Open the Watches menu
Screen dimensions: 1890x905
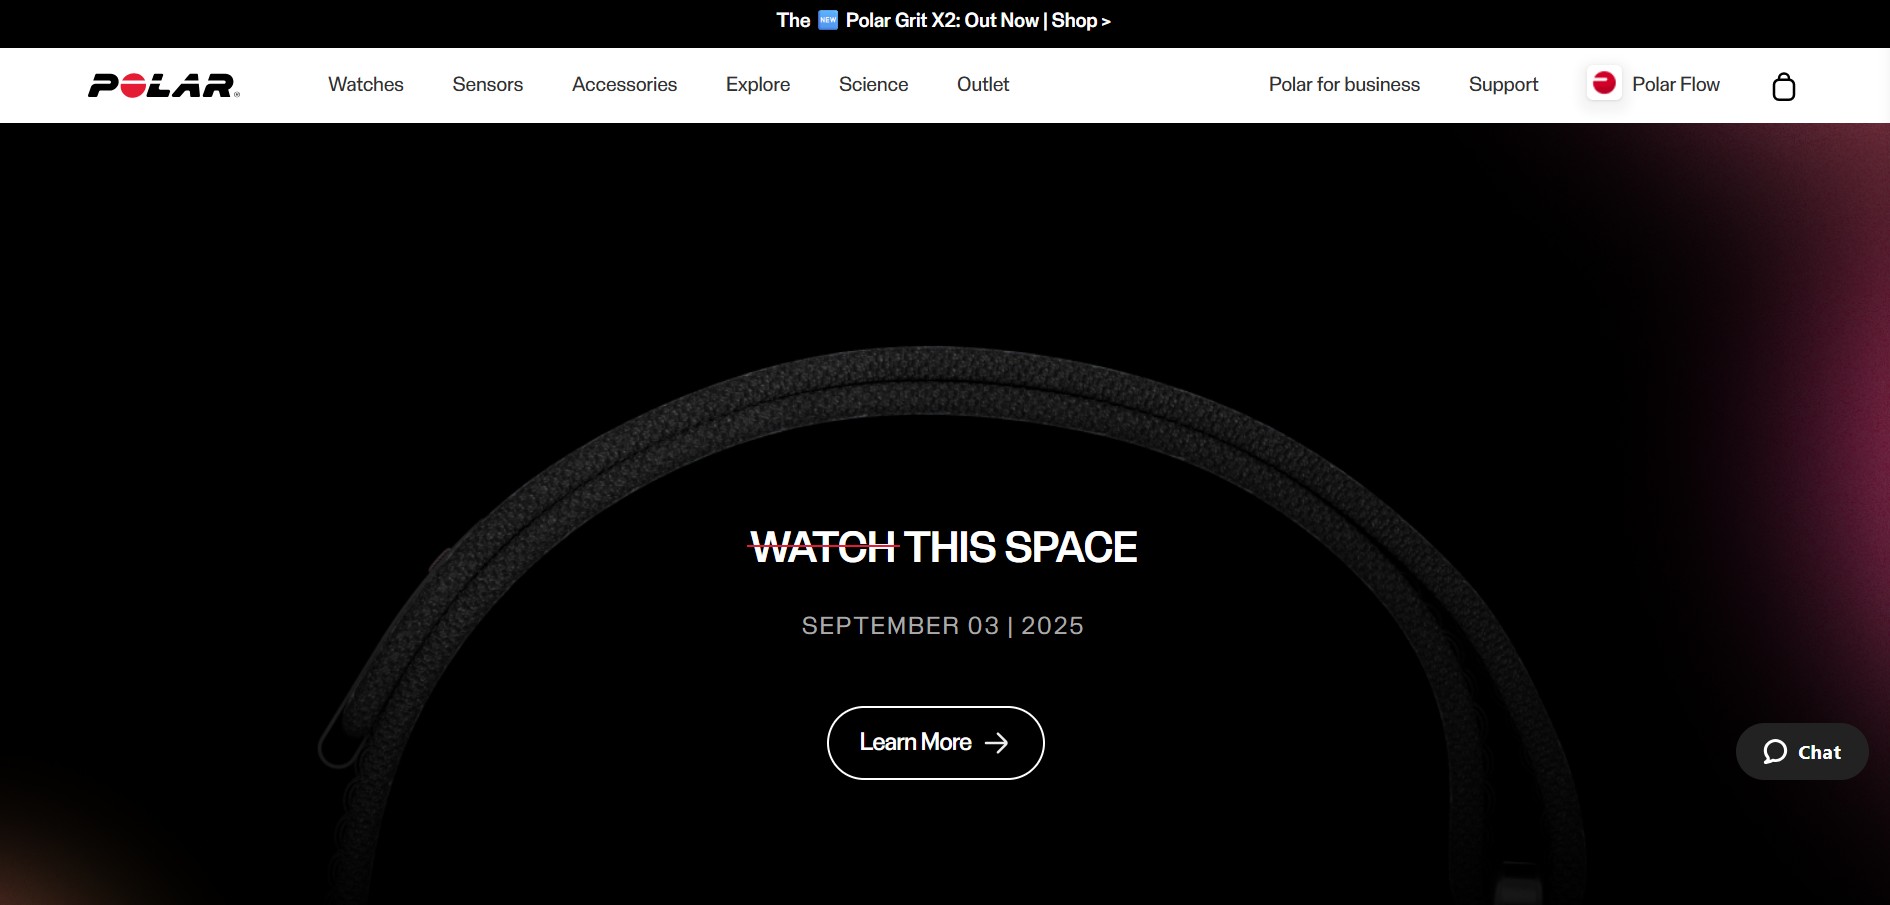coord(366,85)
